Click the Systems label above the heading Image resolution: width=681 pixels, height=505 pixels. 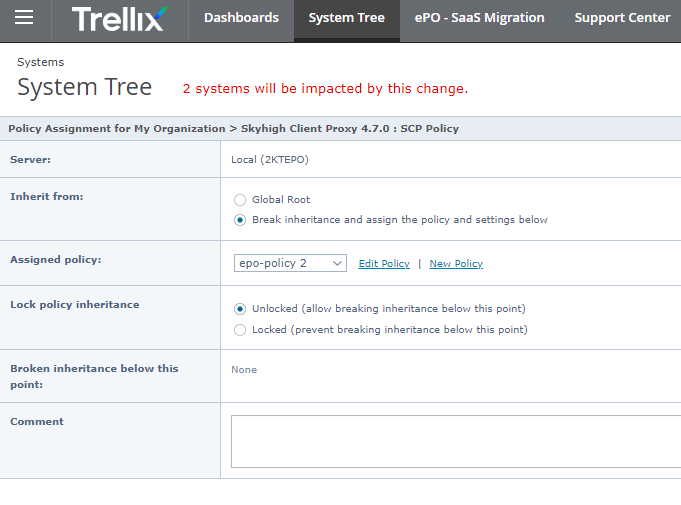40,62
